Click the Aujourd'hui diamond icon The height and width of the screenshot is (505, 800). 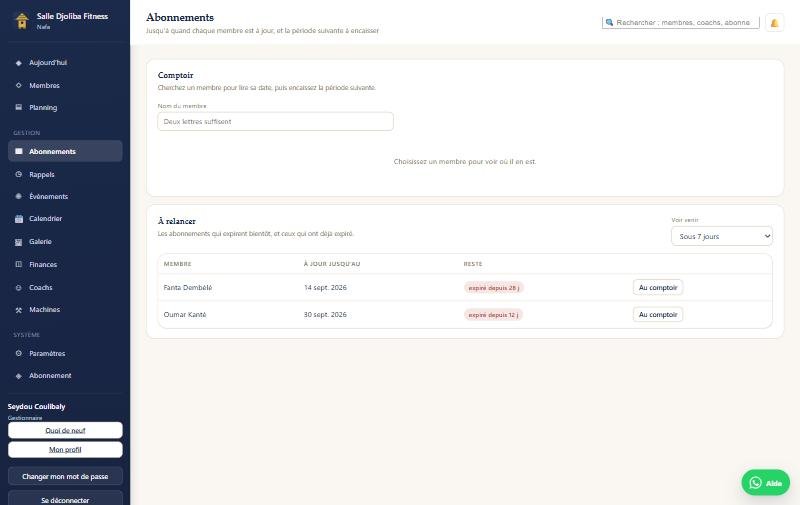19,63
